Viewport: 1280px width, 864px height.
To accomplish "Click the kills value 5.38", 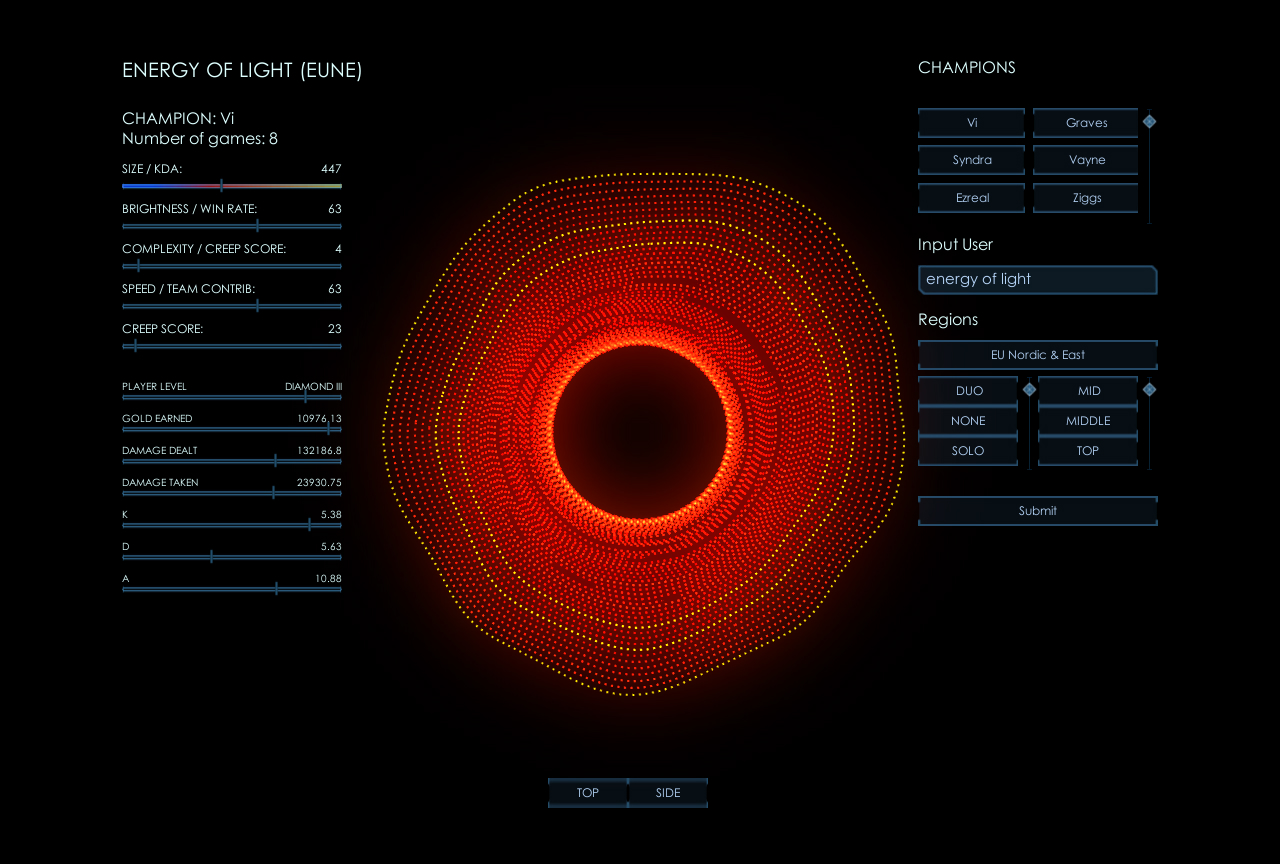I will pyautogui.click(x=331, y=514).
